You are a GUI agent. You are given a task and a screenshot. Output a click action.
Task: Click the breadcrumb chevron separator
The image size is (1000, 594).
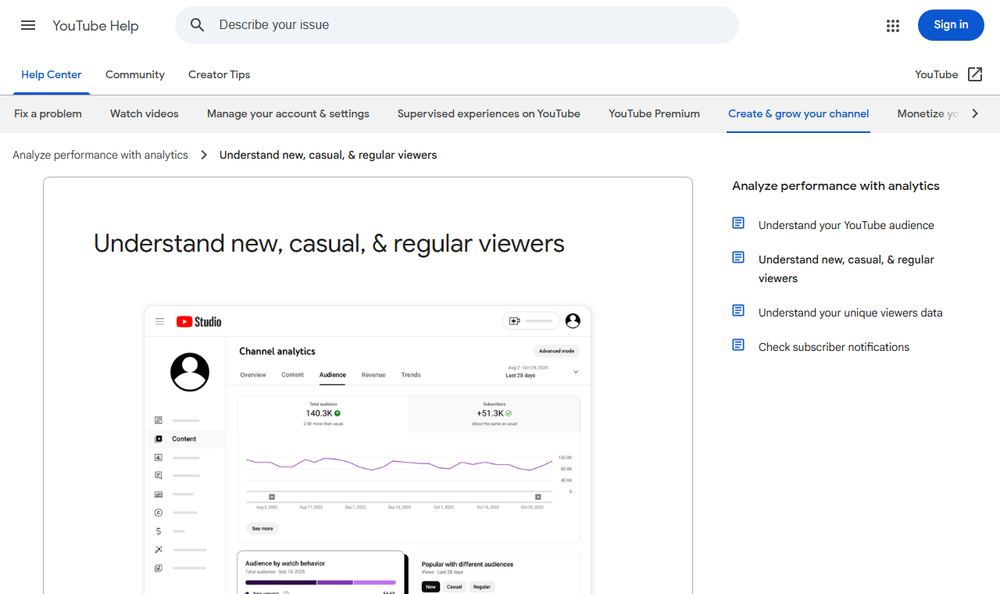pyautogui.click(x=203, y=155)
